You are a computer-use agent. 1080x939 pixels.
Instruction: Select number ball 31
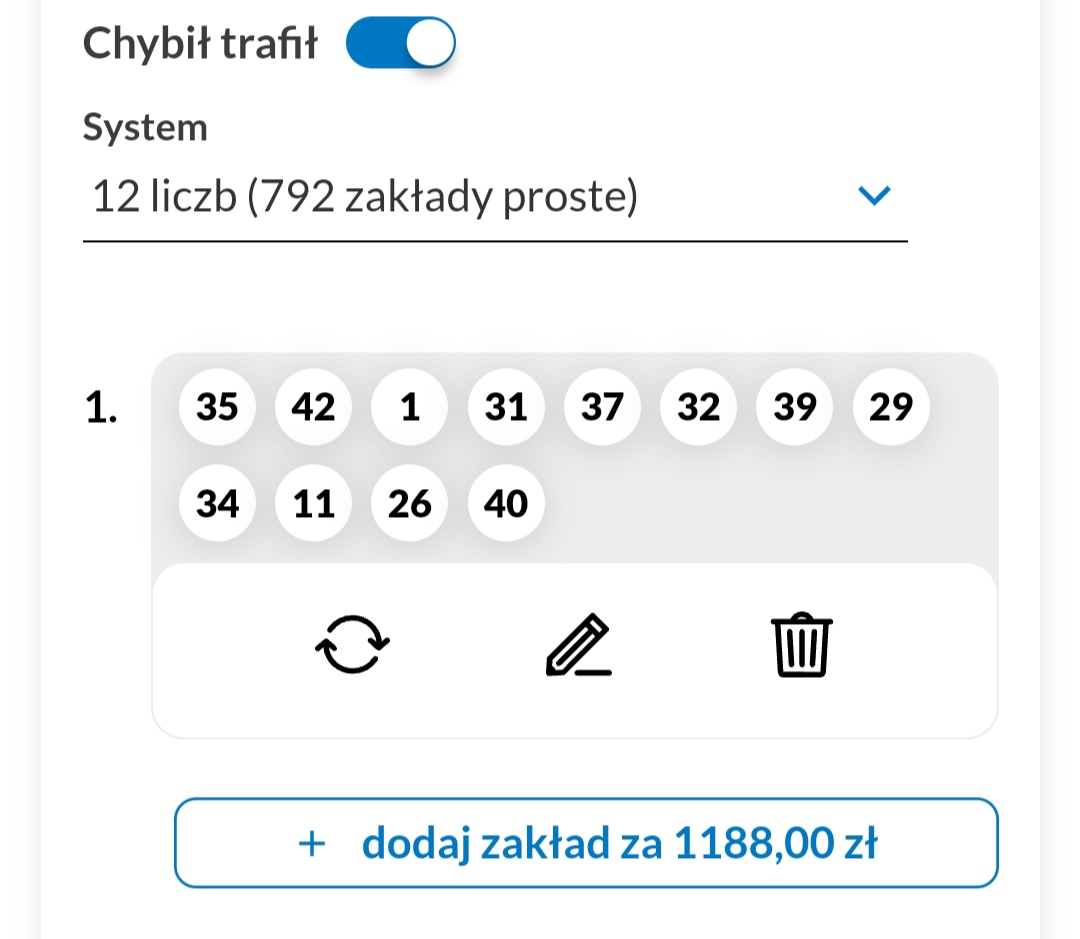506,408
